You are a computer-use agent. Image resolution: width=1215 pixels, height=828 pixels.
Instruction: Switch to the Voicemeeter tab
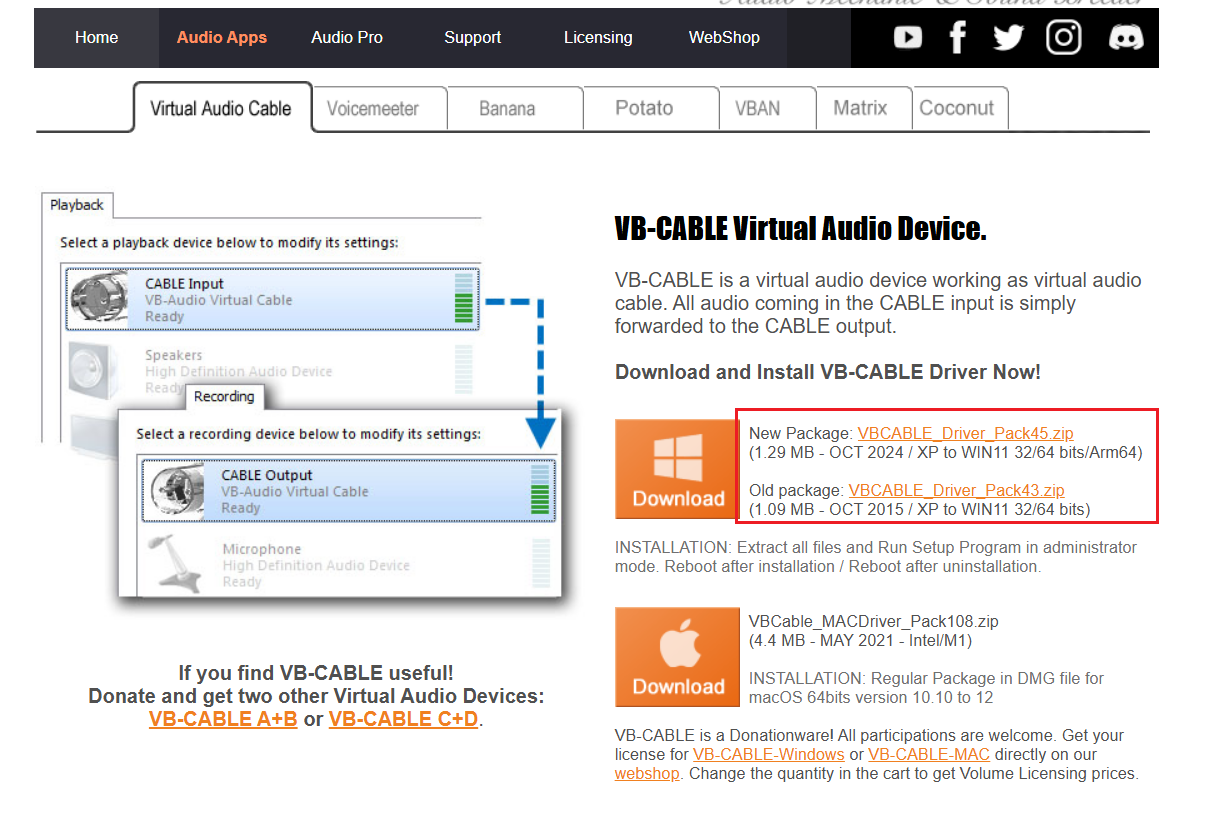pos(372,109)
